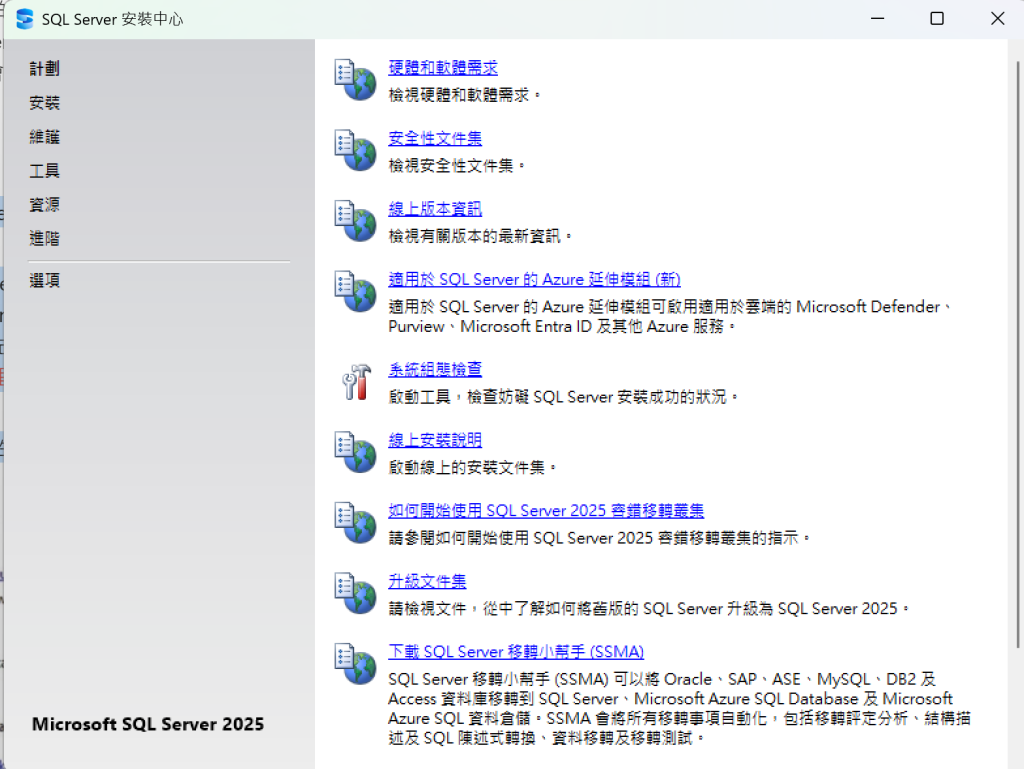Click the document-globe icon beside 安全性文件集

[355, 150]
